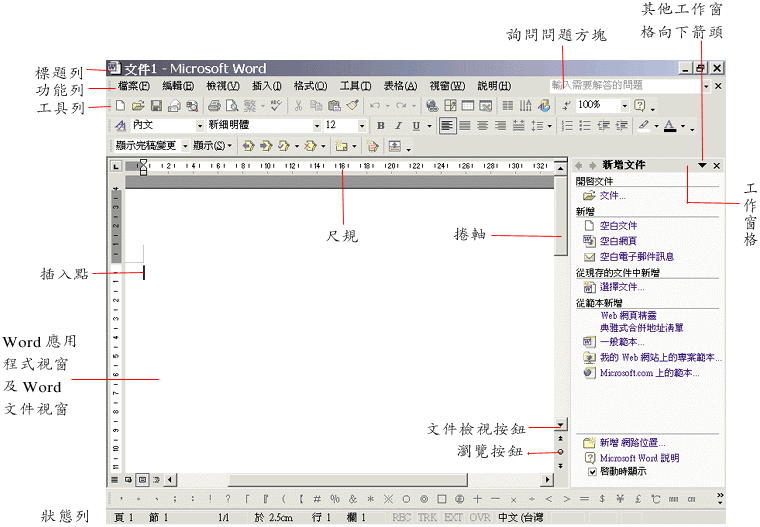The width and height of the screenshot is (760, 527).
Task: Save the document with the floppy icon
Action: 156,105
